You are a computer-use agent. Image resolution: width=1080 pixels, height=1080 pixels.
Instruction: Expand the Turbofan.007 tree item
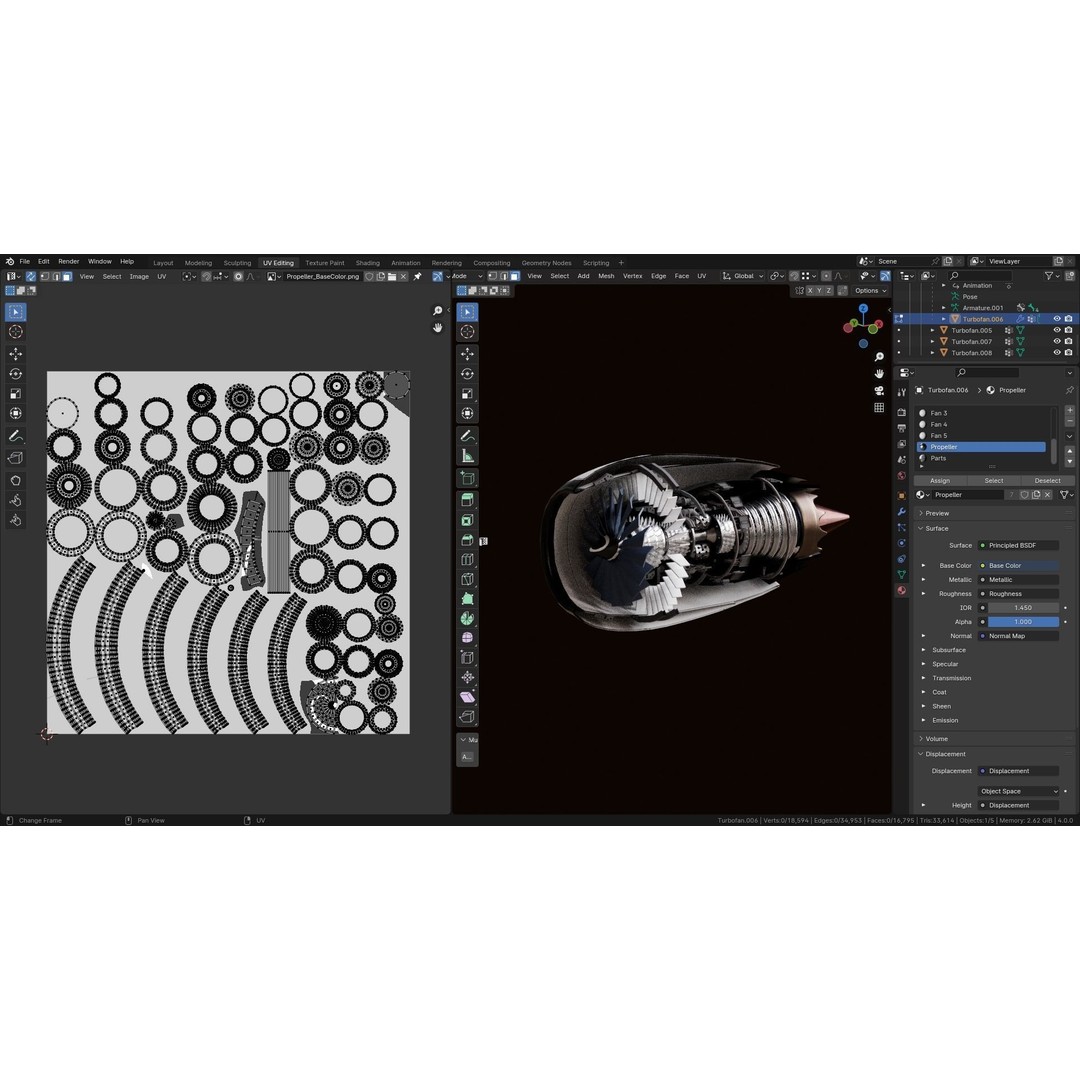coord(933,342)
